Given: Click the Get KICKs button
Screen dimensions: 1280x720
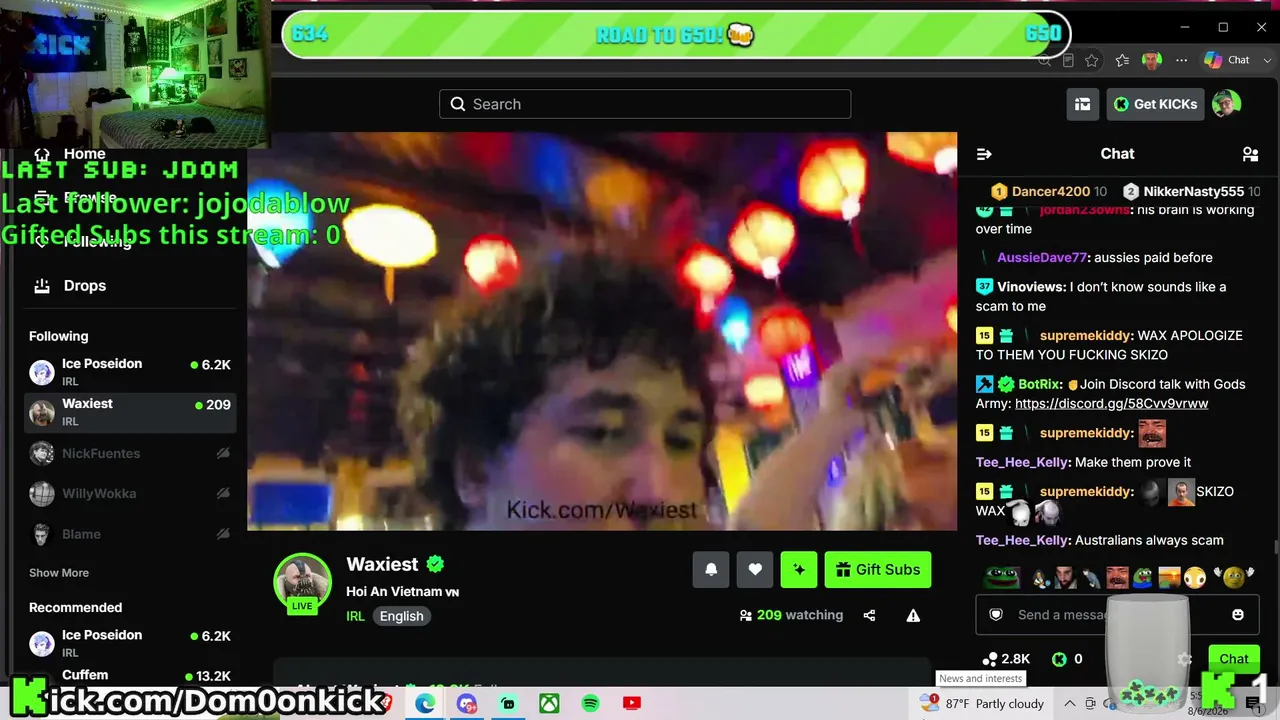Looking at the screenshot, I should pos(1155,104).
